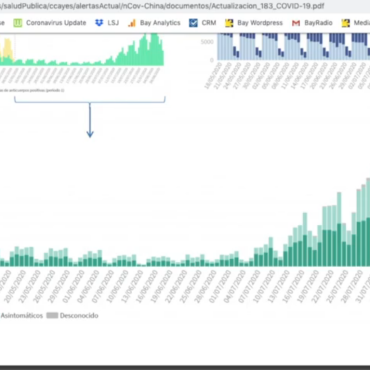Click the blue downward arrow below bracket
The height and width of the screenshot is (370, 370).
coord(90,120)
